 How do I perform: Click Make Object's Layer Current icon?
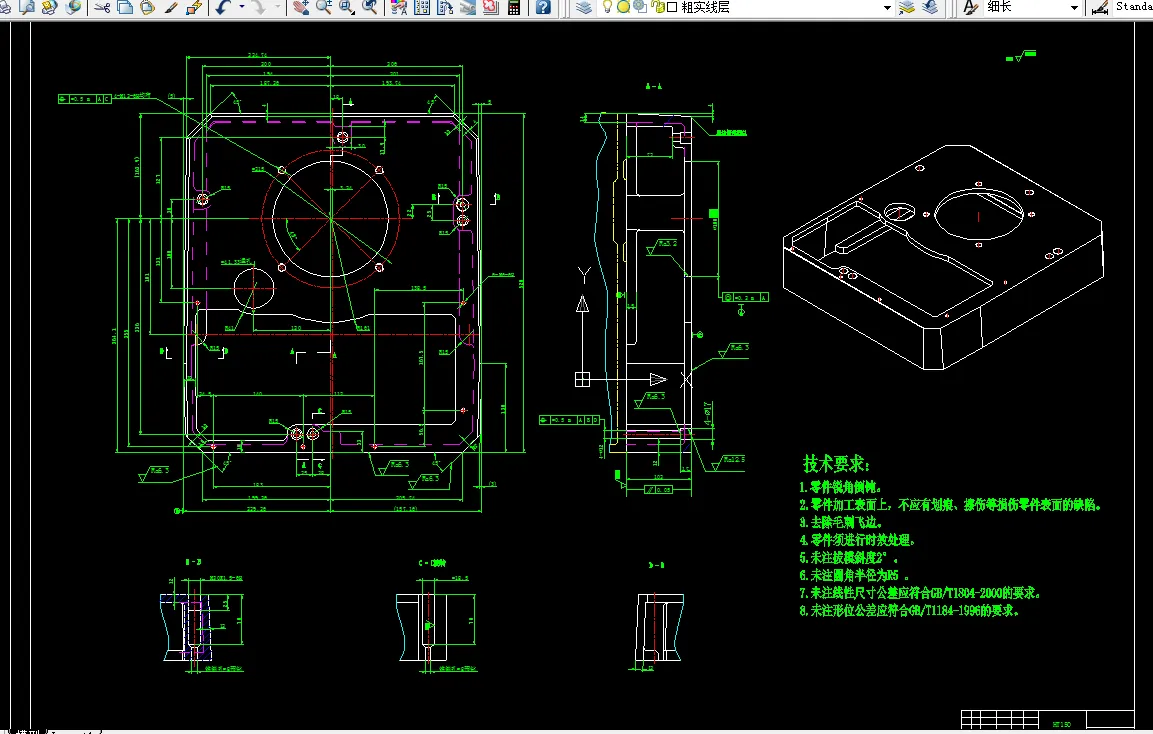pos(907,7)
